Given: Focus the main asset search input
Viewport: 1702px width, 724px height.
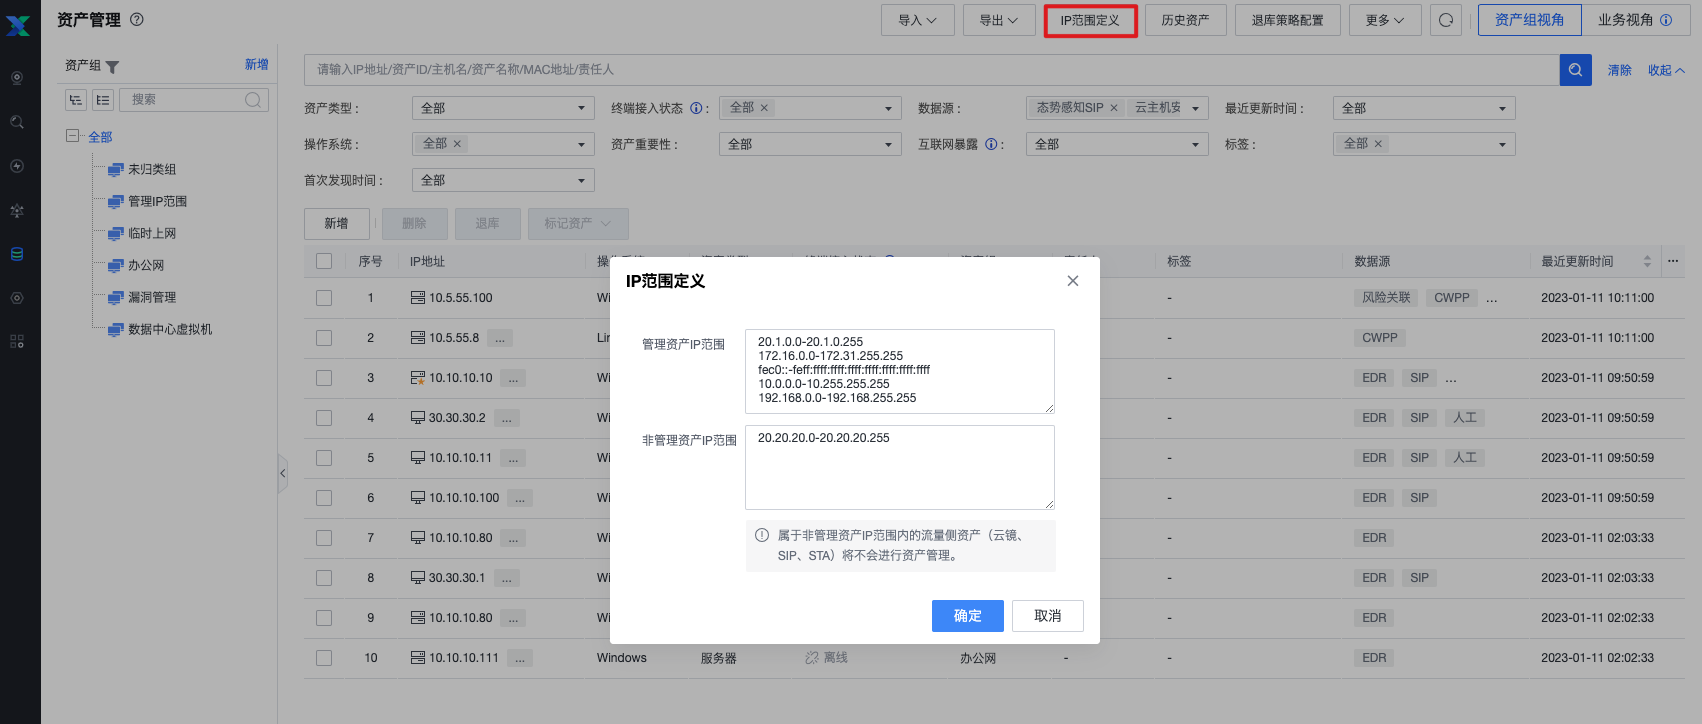Looking at the screenshot, I should pyautogui.click(x=932, y=69).
